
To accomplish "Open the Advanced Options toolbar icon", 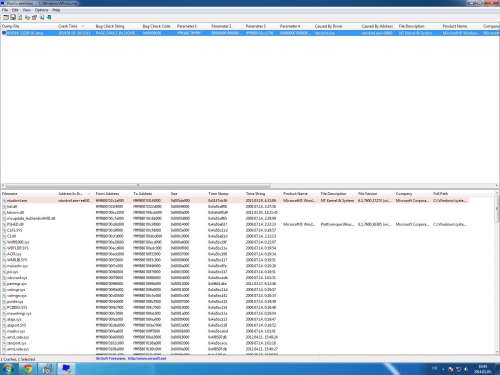I will click(x=6, y=17).
